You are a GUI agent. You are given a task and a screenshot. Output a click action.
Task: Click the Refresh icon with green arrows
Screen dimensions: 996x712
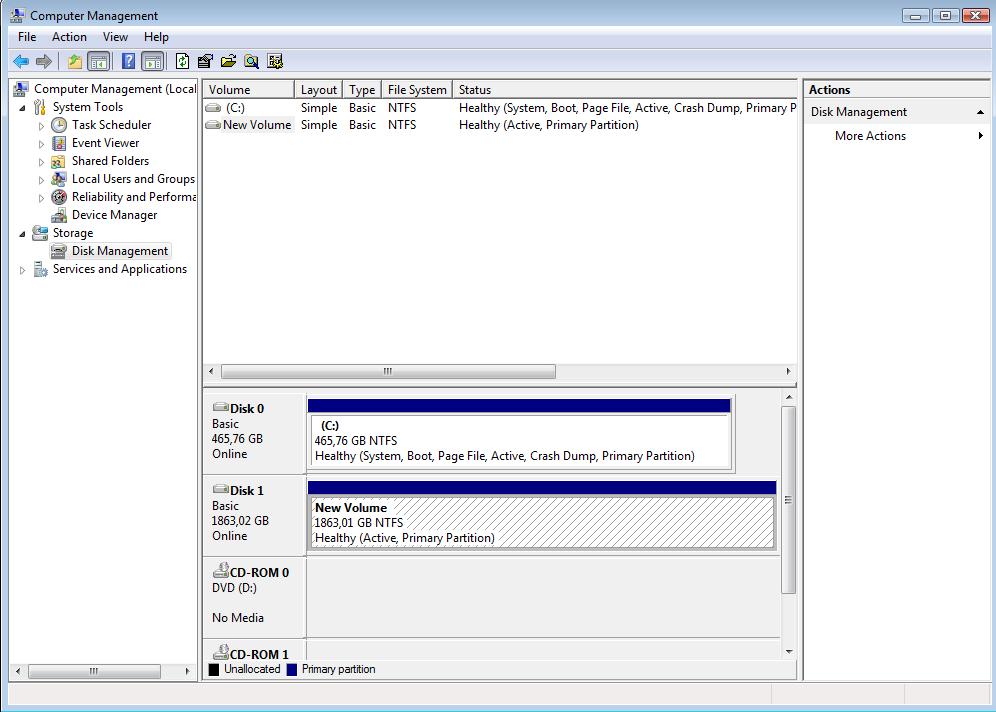click(182, 62)
